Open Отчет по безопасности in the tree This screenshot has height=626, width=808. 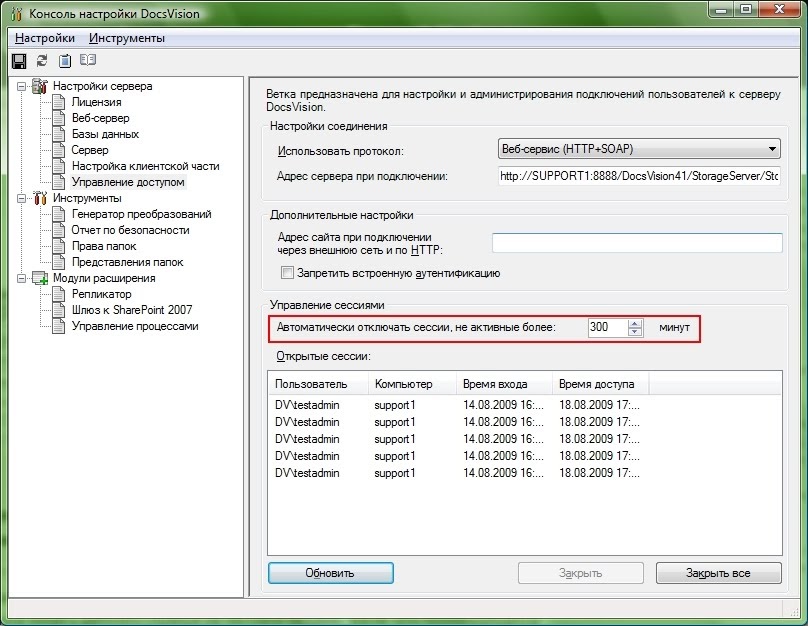pyautogui.click(x=130, y=230)
